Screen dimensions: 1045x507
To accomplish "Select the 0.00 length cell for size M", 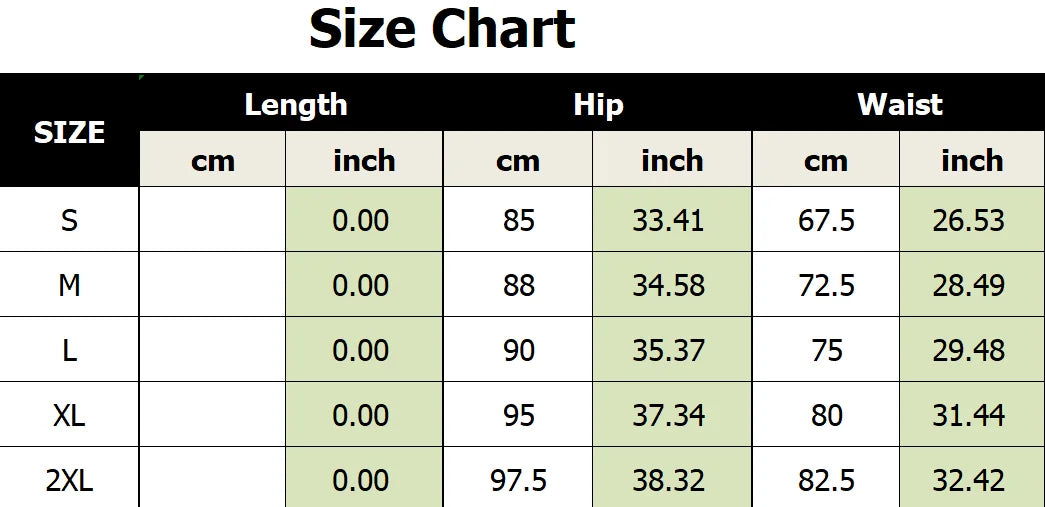I will [x=360, y=285].
